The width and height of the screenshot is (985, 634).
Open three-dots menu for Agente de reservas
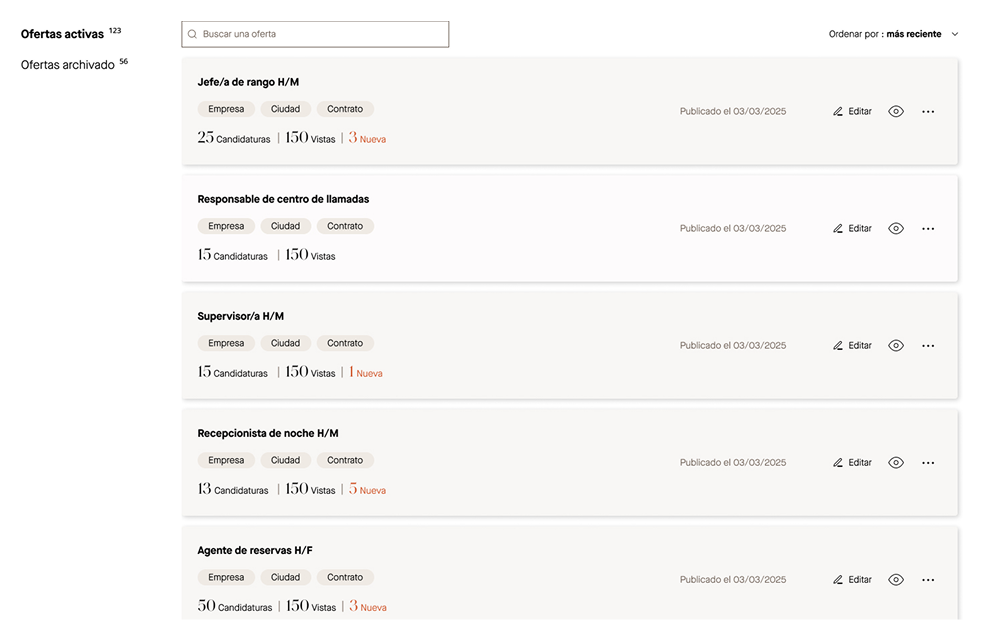[928, 580]
